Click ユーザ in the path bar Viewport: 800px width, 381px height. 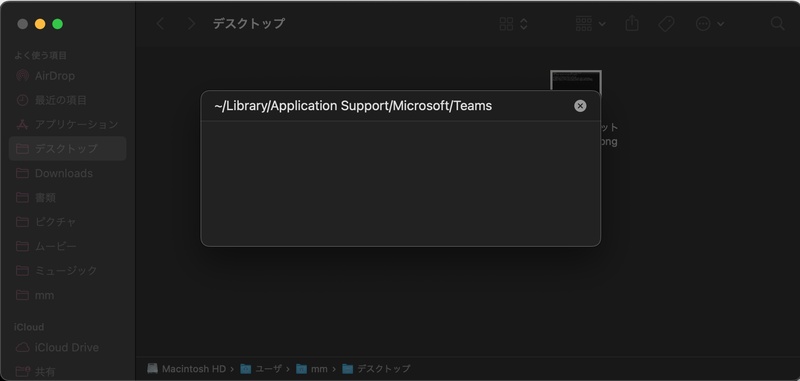[261, 368]
